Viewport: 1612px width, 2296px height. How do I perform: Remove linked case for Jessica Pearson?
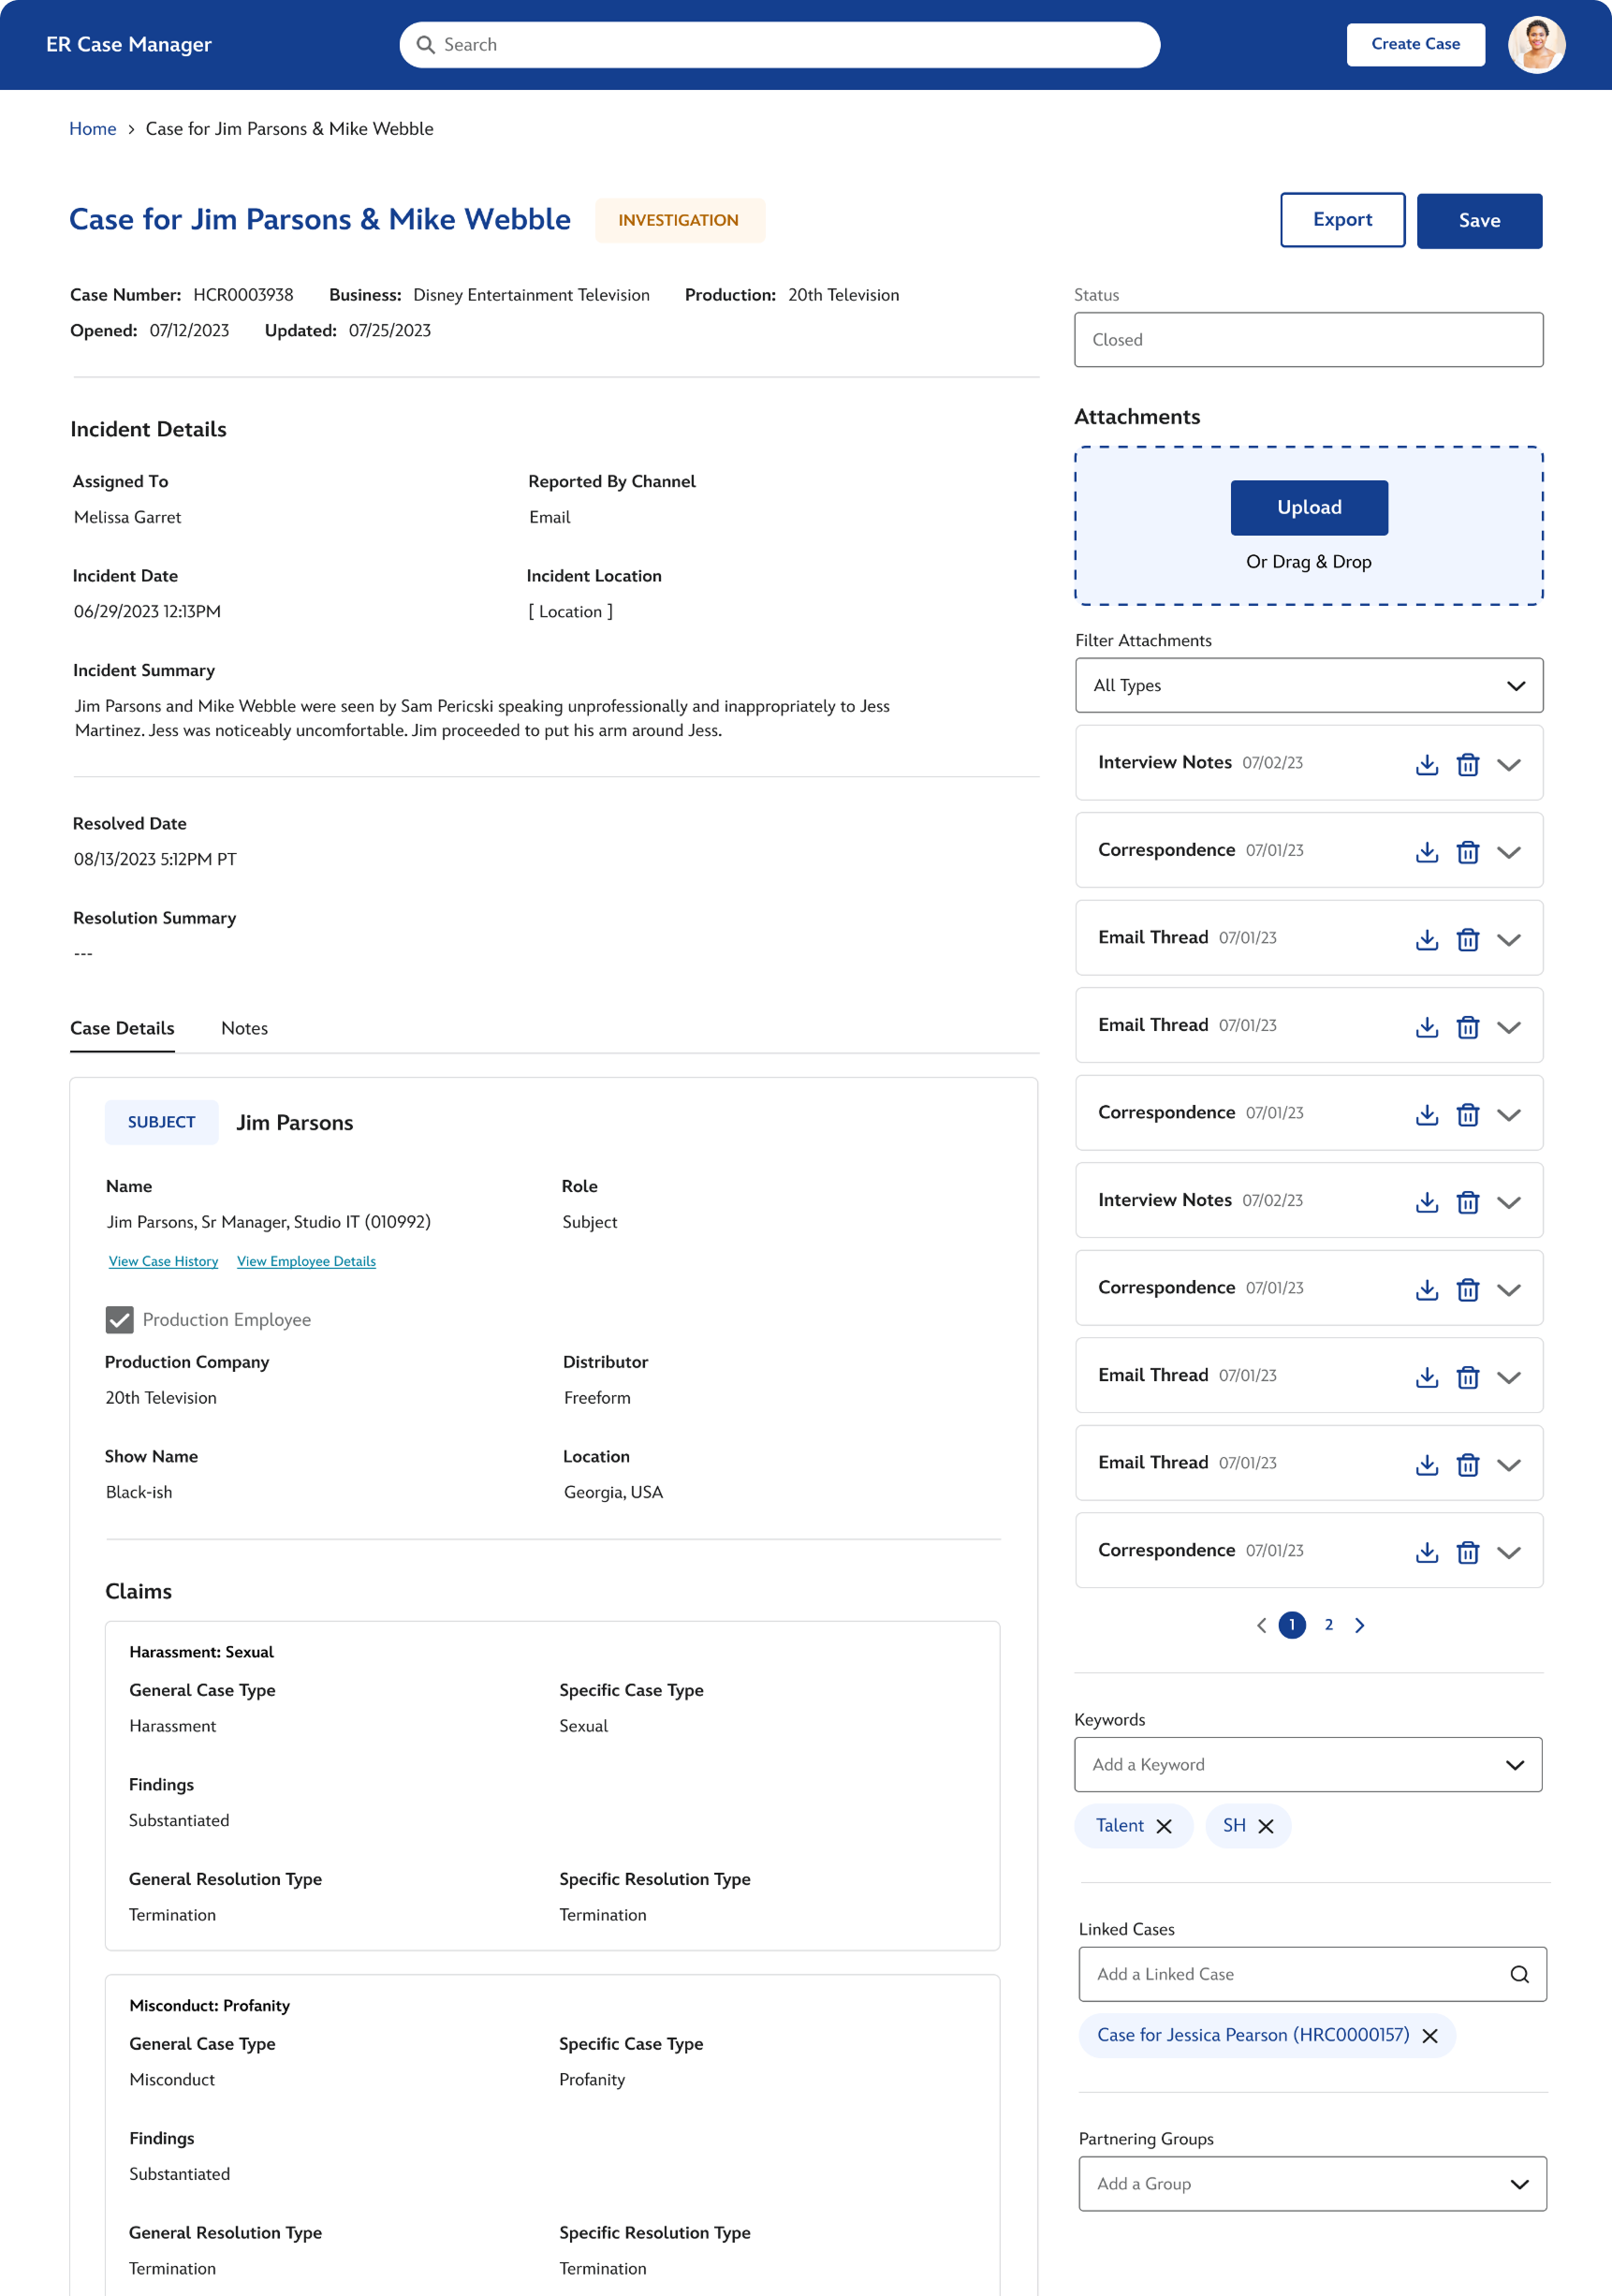coord(1430,2036)
